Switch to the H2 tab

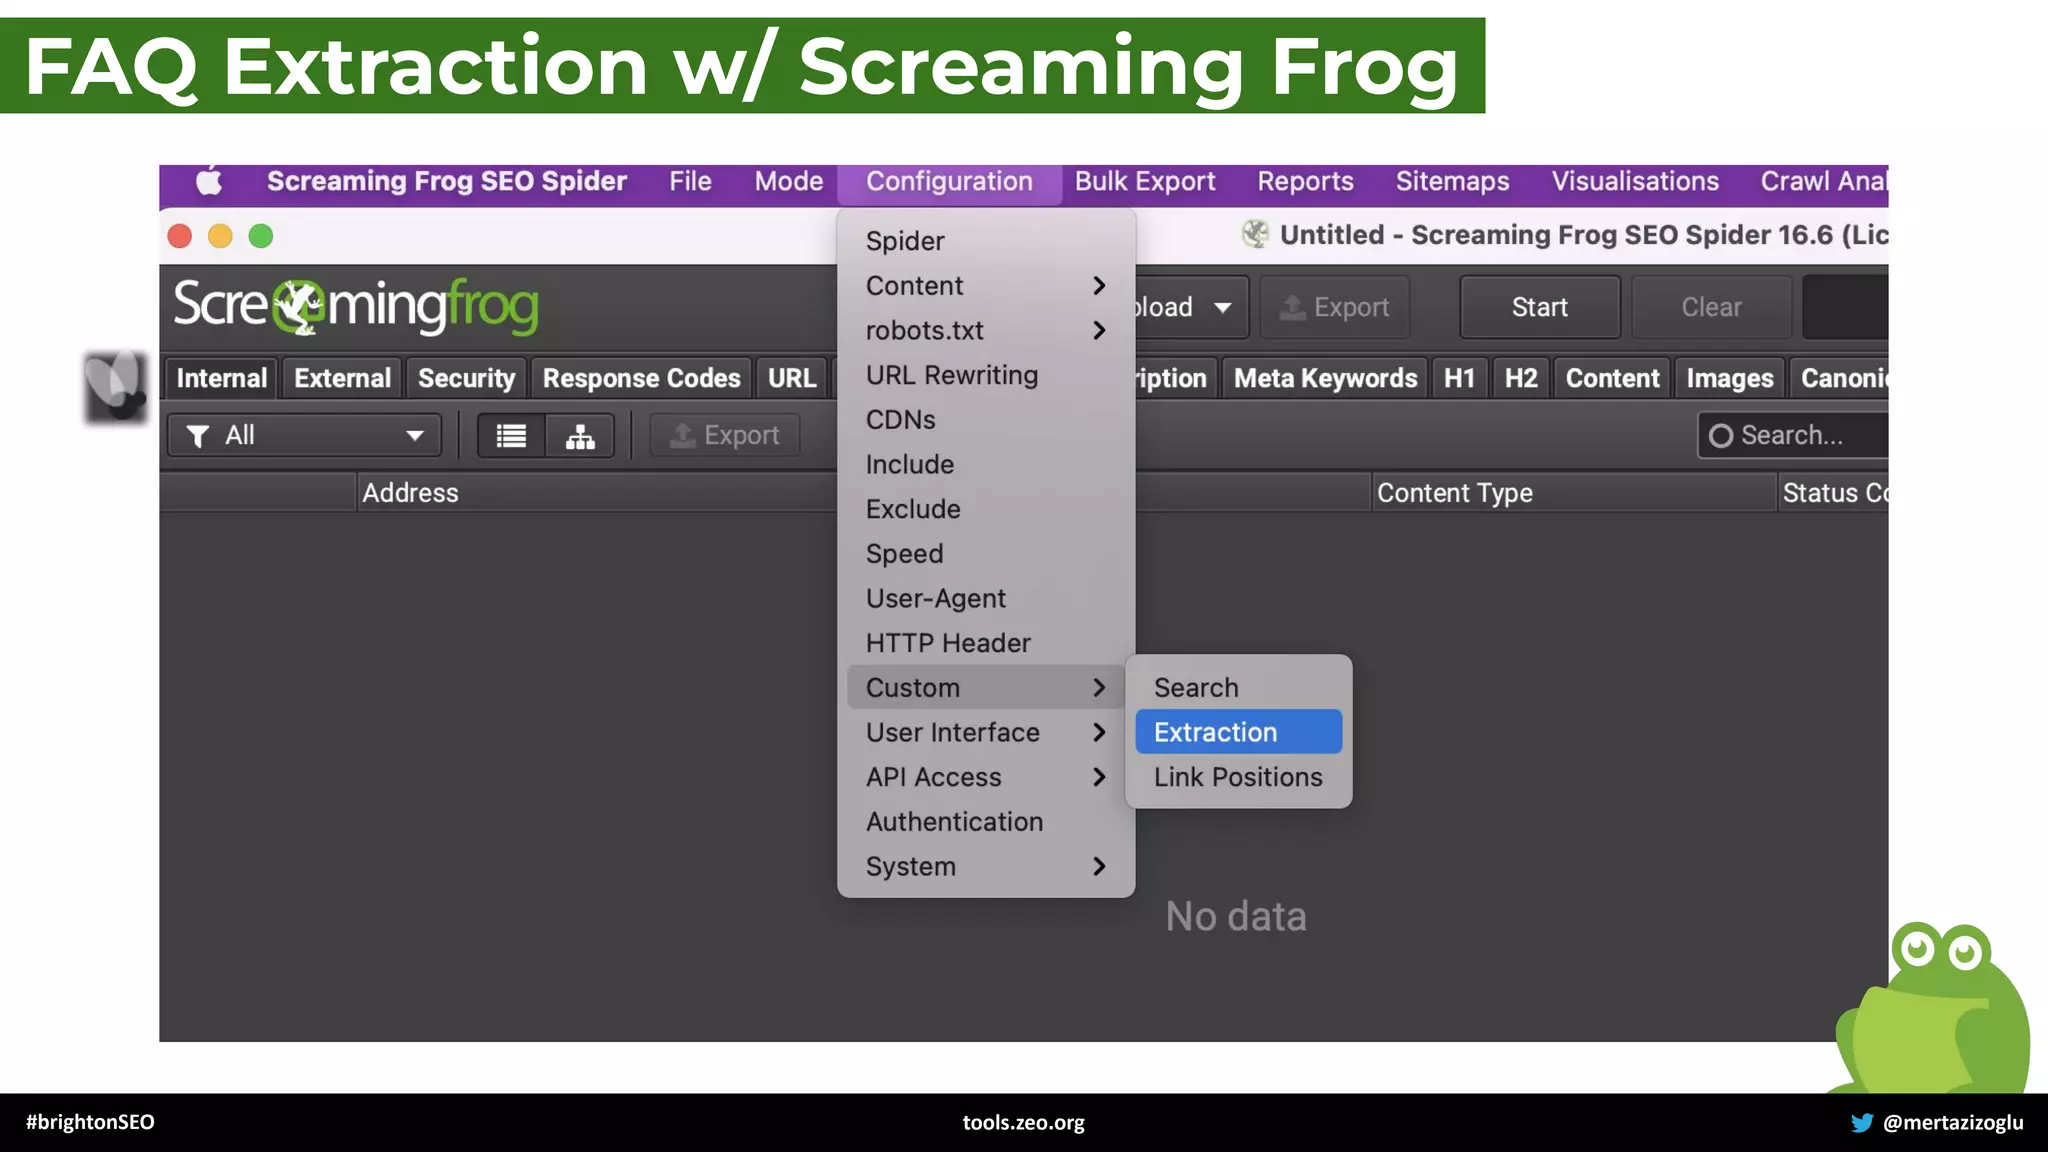pyautogui.click(x=1521, y=378)
